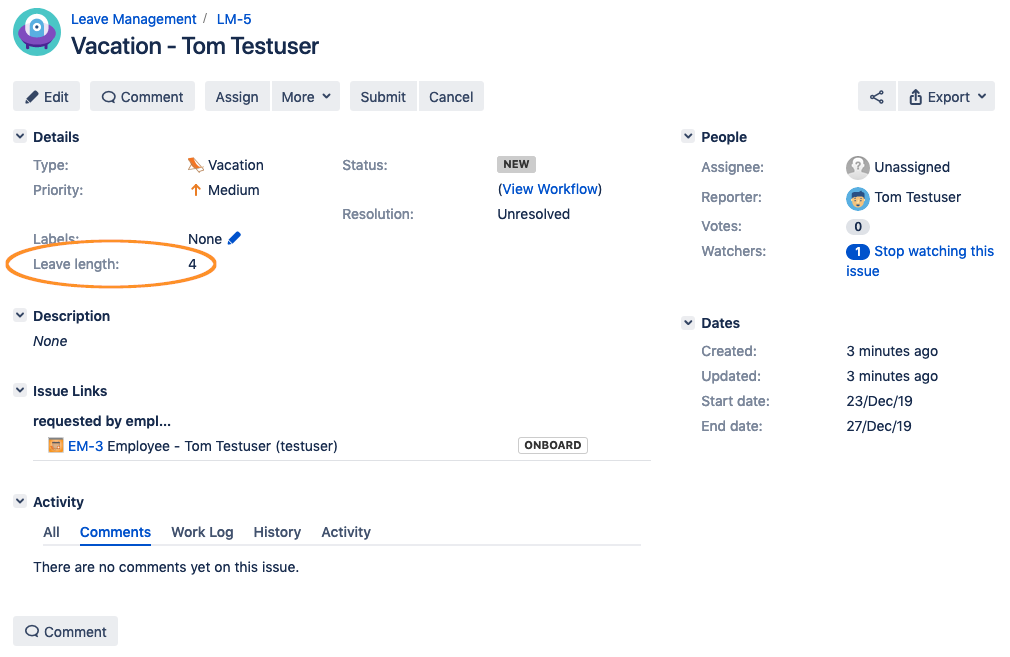The image size is (1010, 657).
Task: Open the More dropdown menu
Action: coord(306,97)
